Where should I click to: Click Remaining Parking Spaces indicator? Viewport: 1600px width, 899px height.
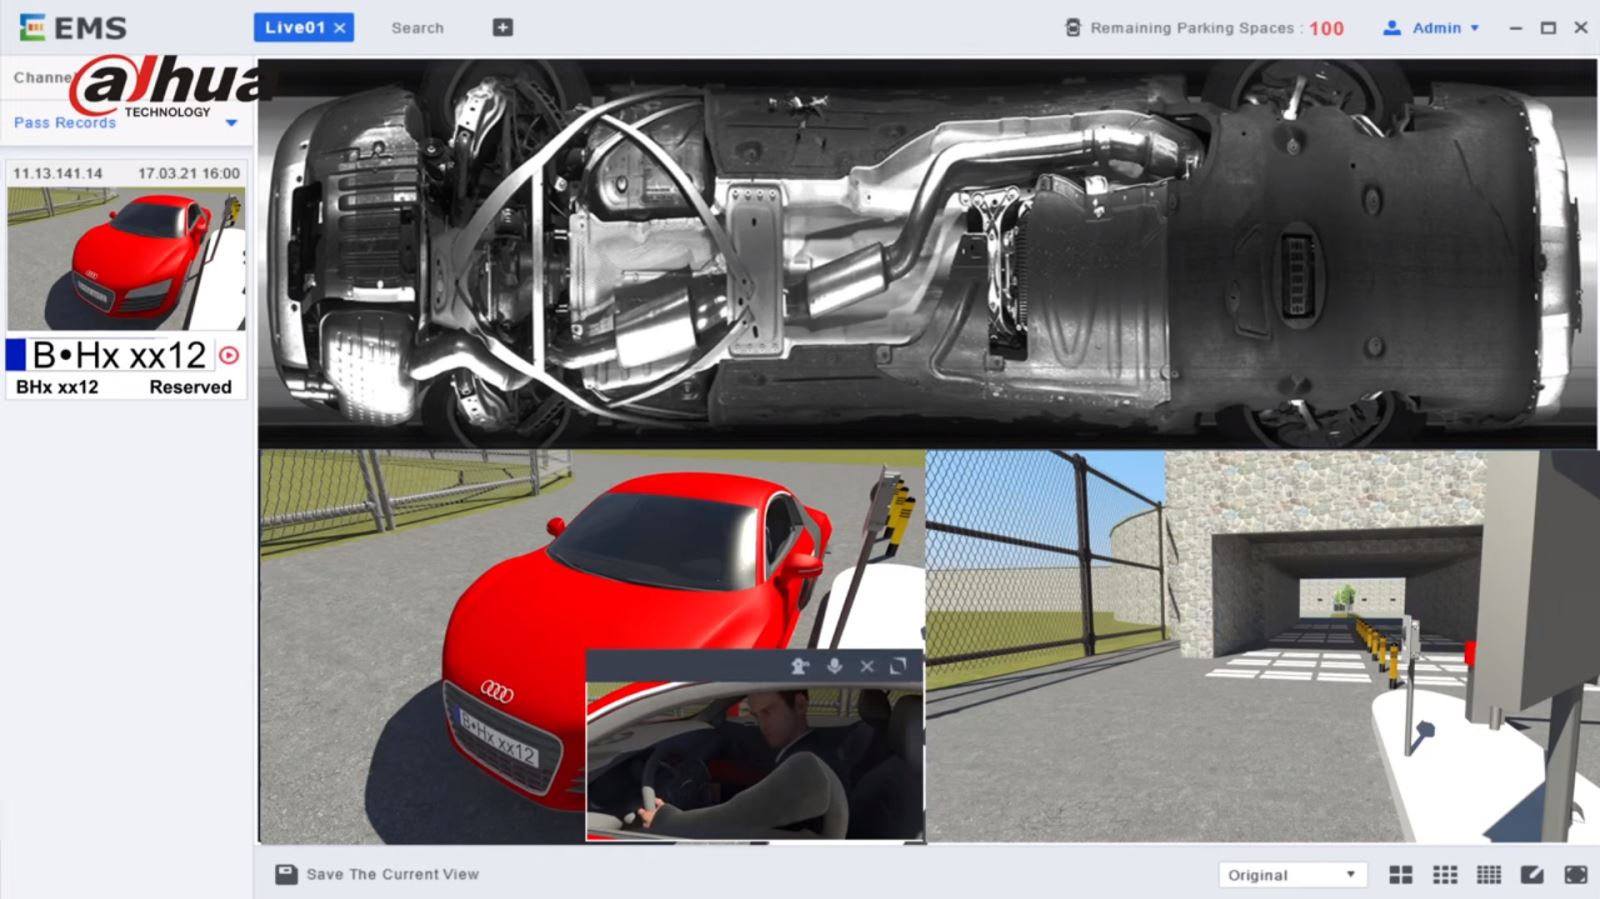coord(1204,28)
